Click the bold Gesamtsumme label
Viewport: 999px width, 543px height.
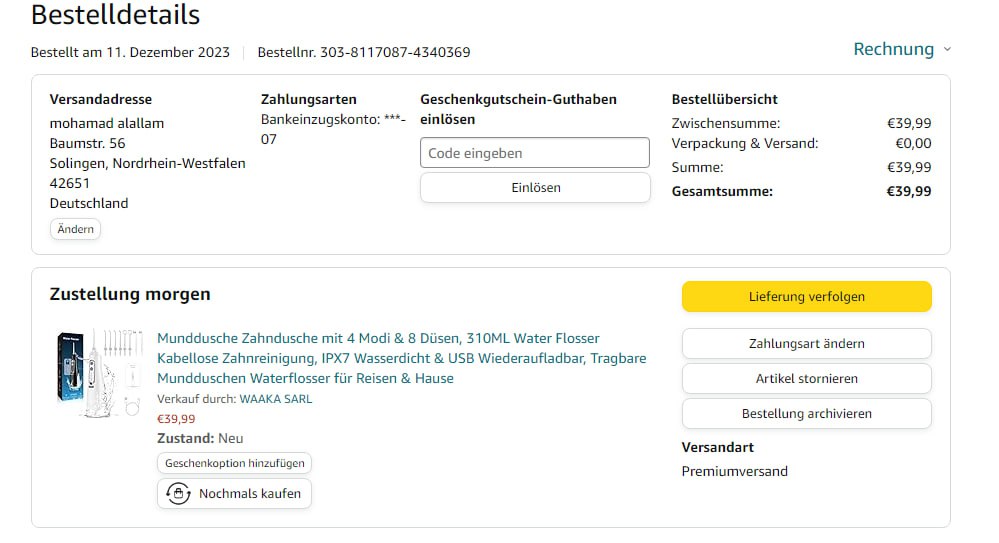coord(722,191)
